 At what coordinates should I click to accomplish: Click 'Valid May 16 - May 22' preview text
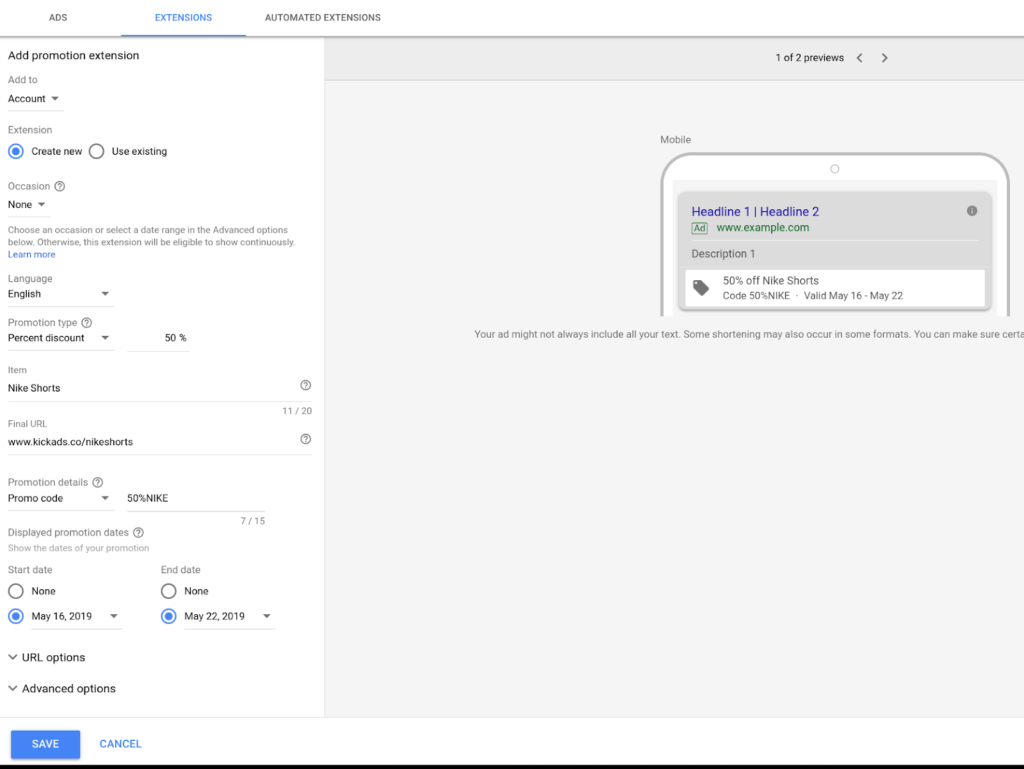coord(853,296)
